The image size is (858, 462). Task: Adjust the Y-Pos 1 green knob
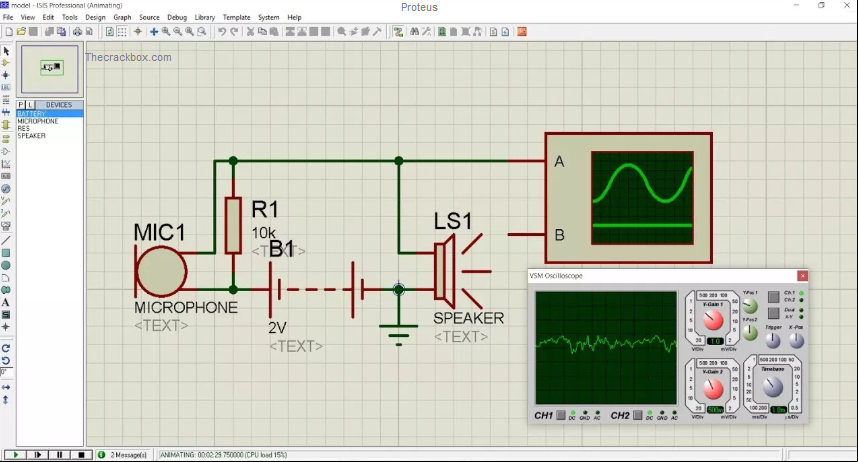point(750,305)
